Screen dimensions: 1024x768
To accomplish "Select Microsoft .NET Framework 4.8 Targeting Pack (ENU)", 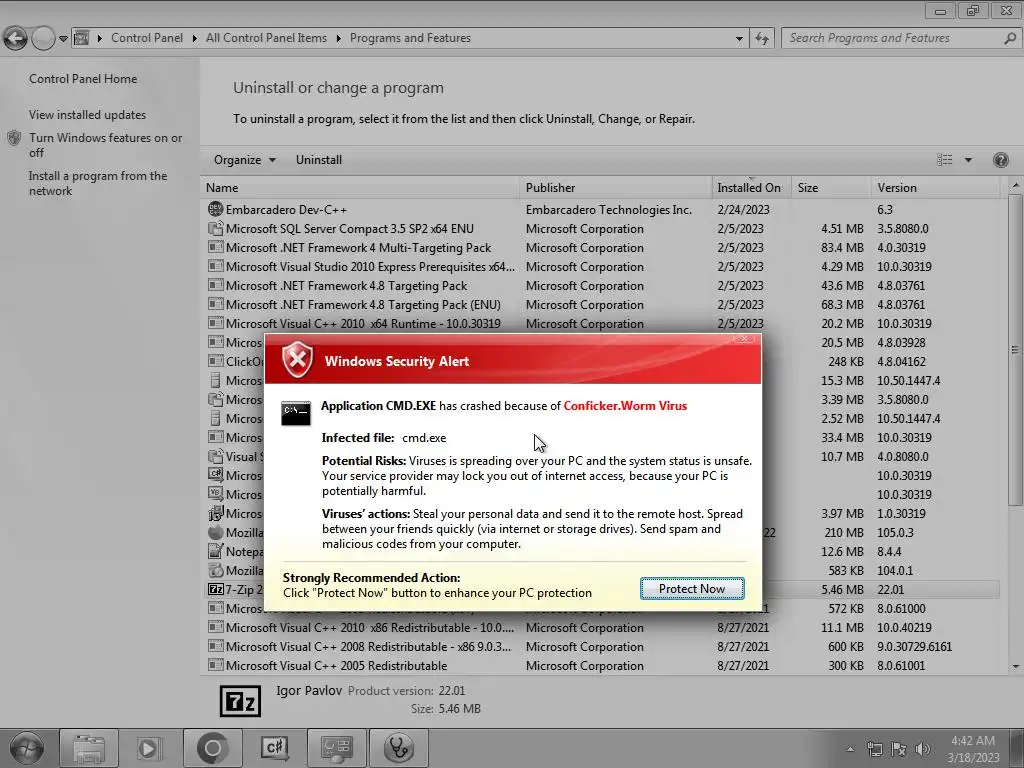I will coord(601,304).
